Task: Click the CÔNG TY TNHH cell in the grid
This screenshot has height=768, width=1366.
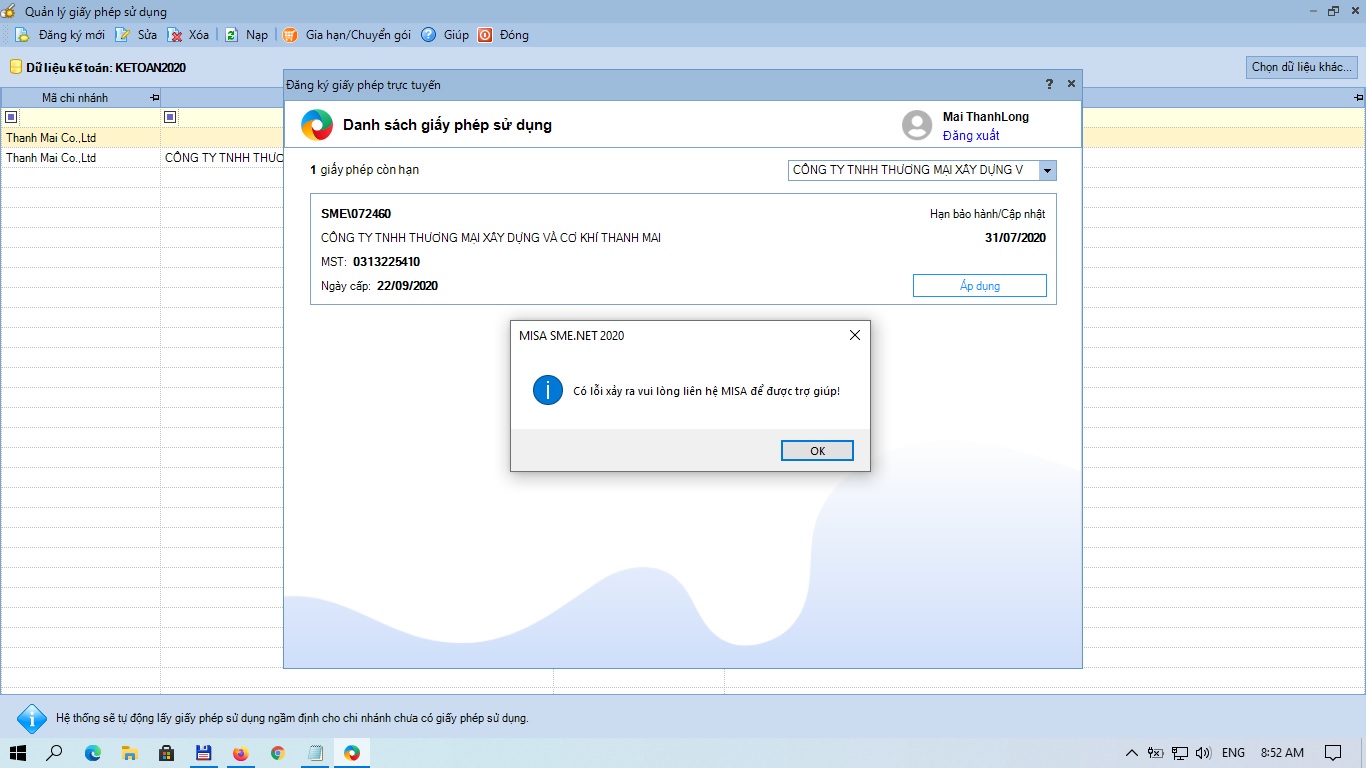Action: [223, 158]
